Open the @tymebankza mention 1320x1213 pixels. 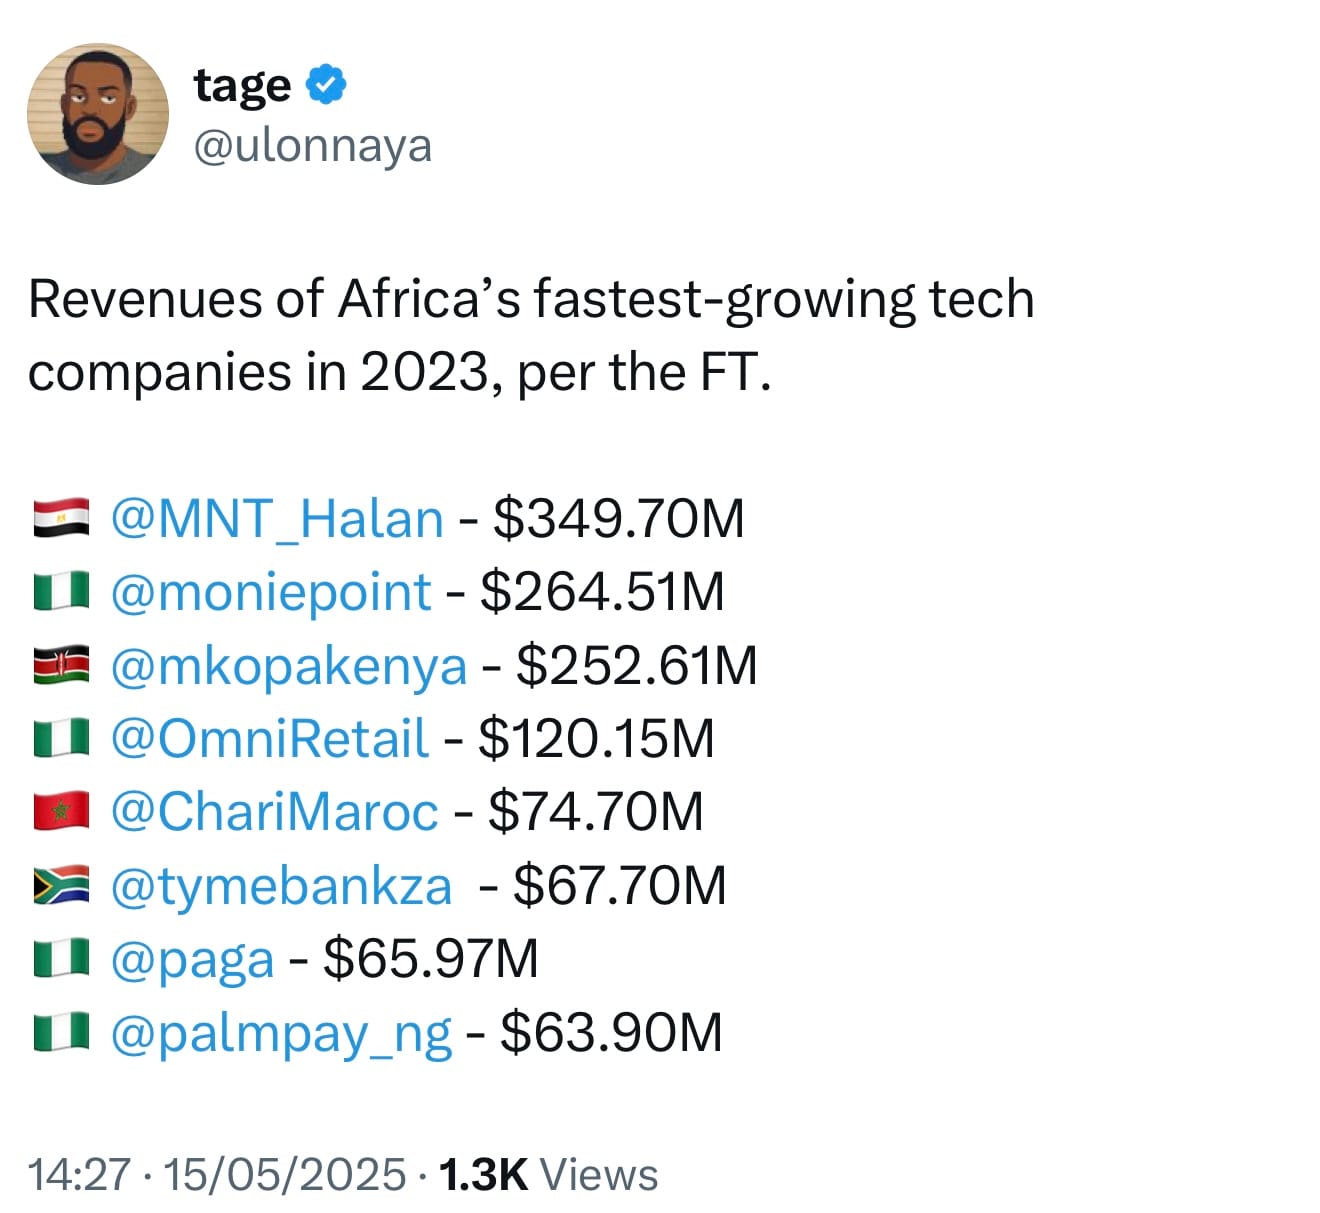click(x=281, y=886)
